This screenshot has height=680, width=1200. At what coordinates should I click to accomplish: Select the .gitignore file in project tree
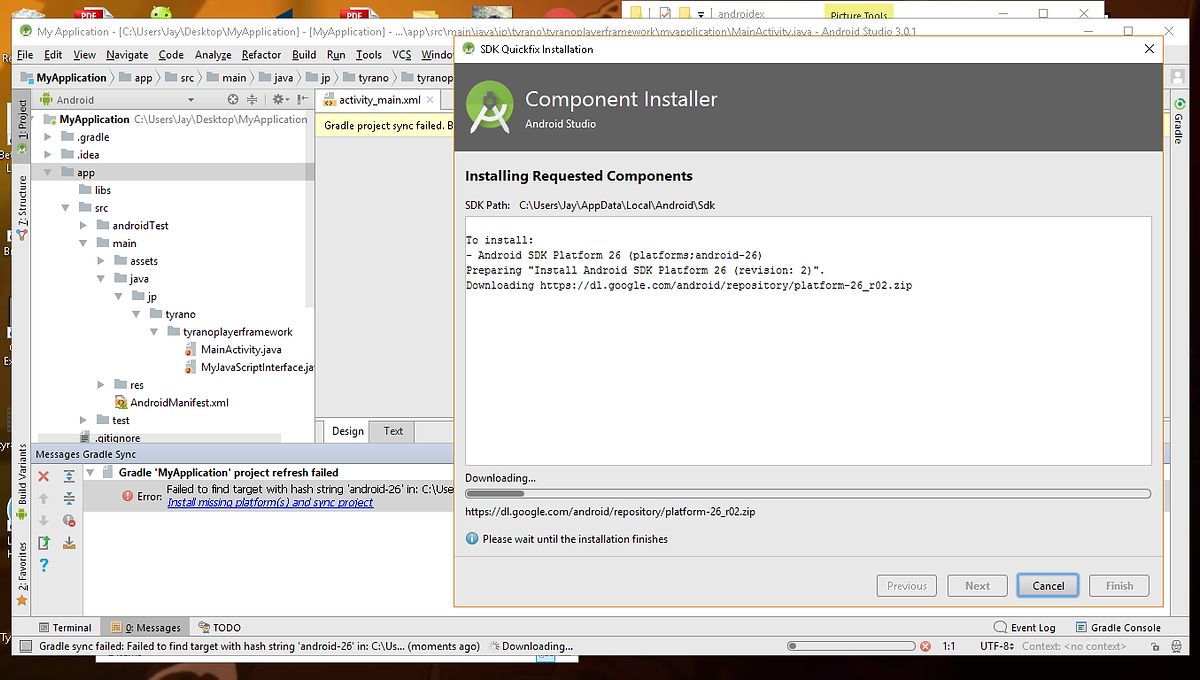pyautogui.click(x=109, y=438)
